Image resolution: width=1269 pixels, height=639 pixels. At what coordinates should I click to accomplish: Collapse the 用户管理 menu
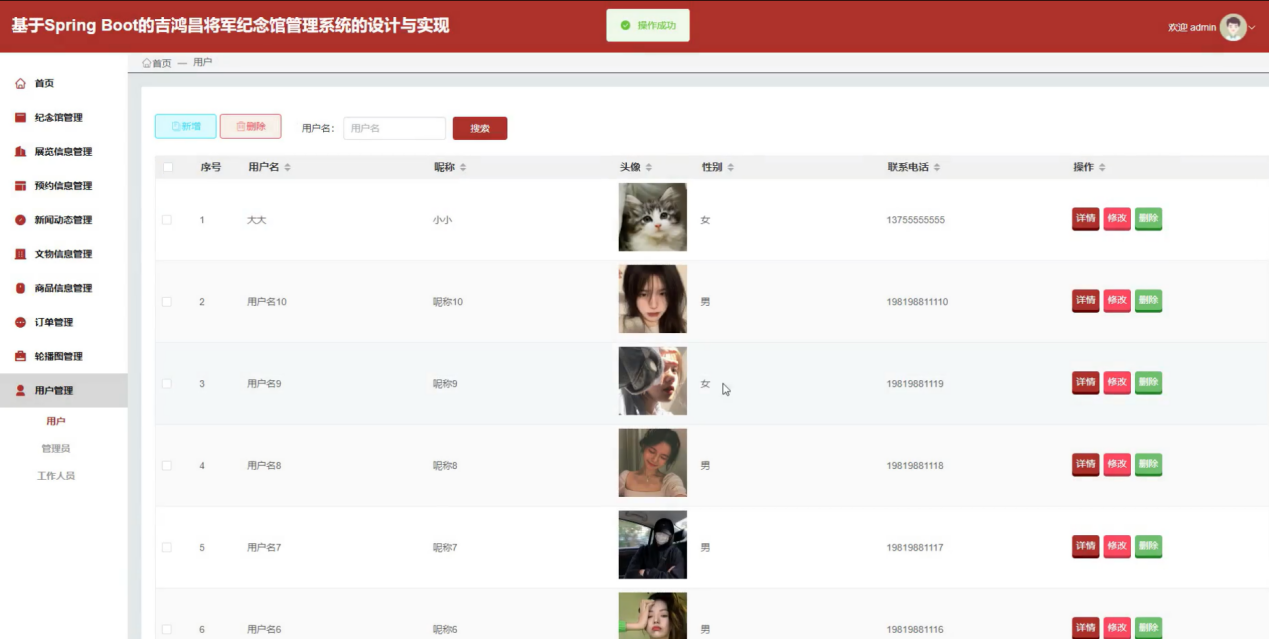pyautogui.click(x=64, y=391)
